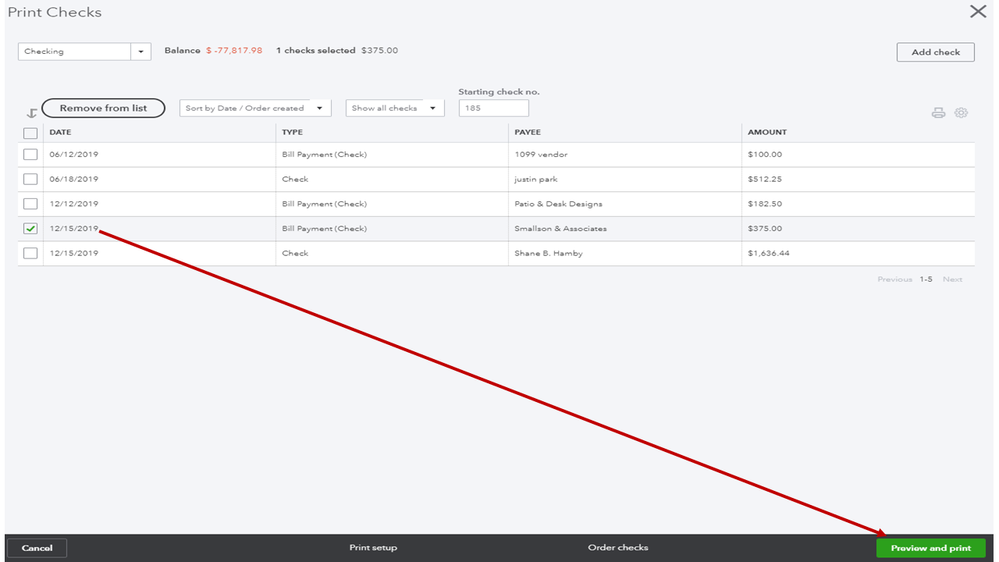
Task: Click the Print Checks title
Action: coord(55,12)
